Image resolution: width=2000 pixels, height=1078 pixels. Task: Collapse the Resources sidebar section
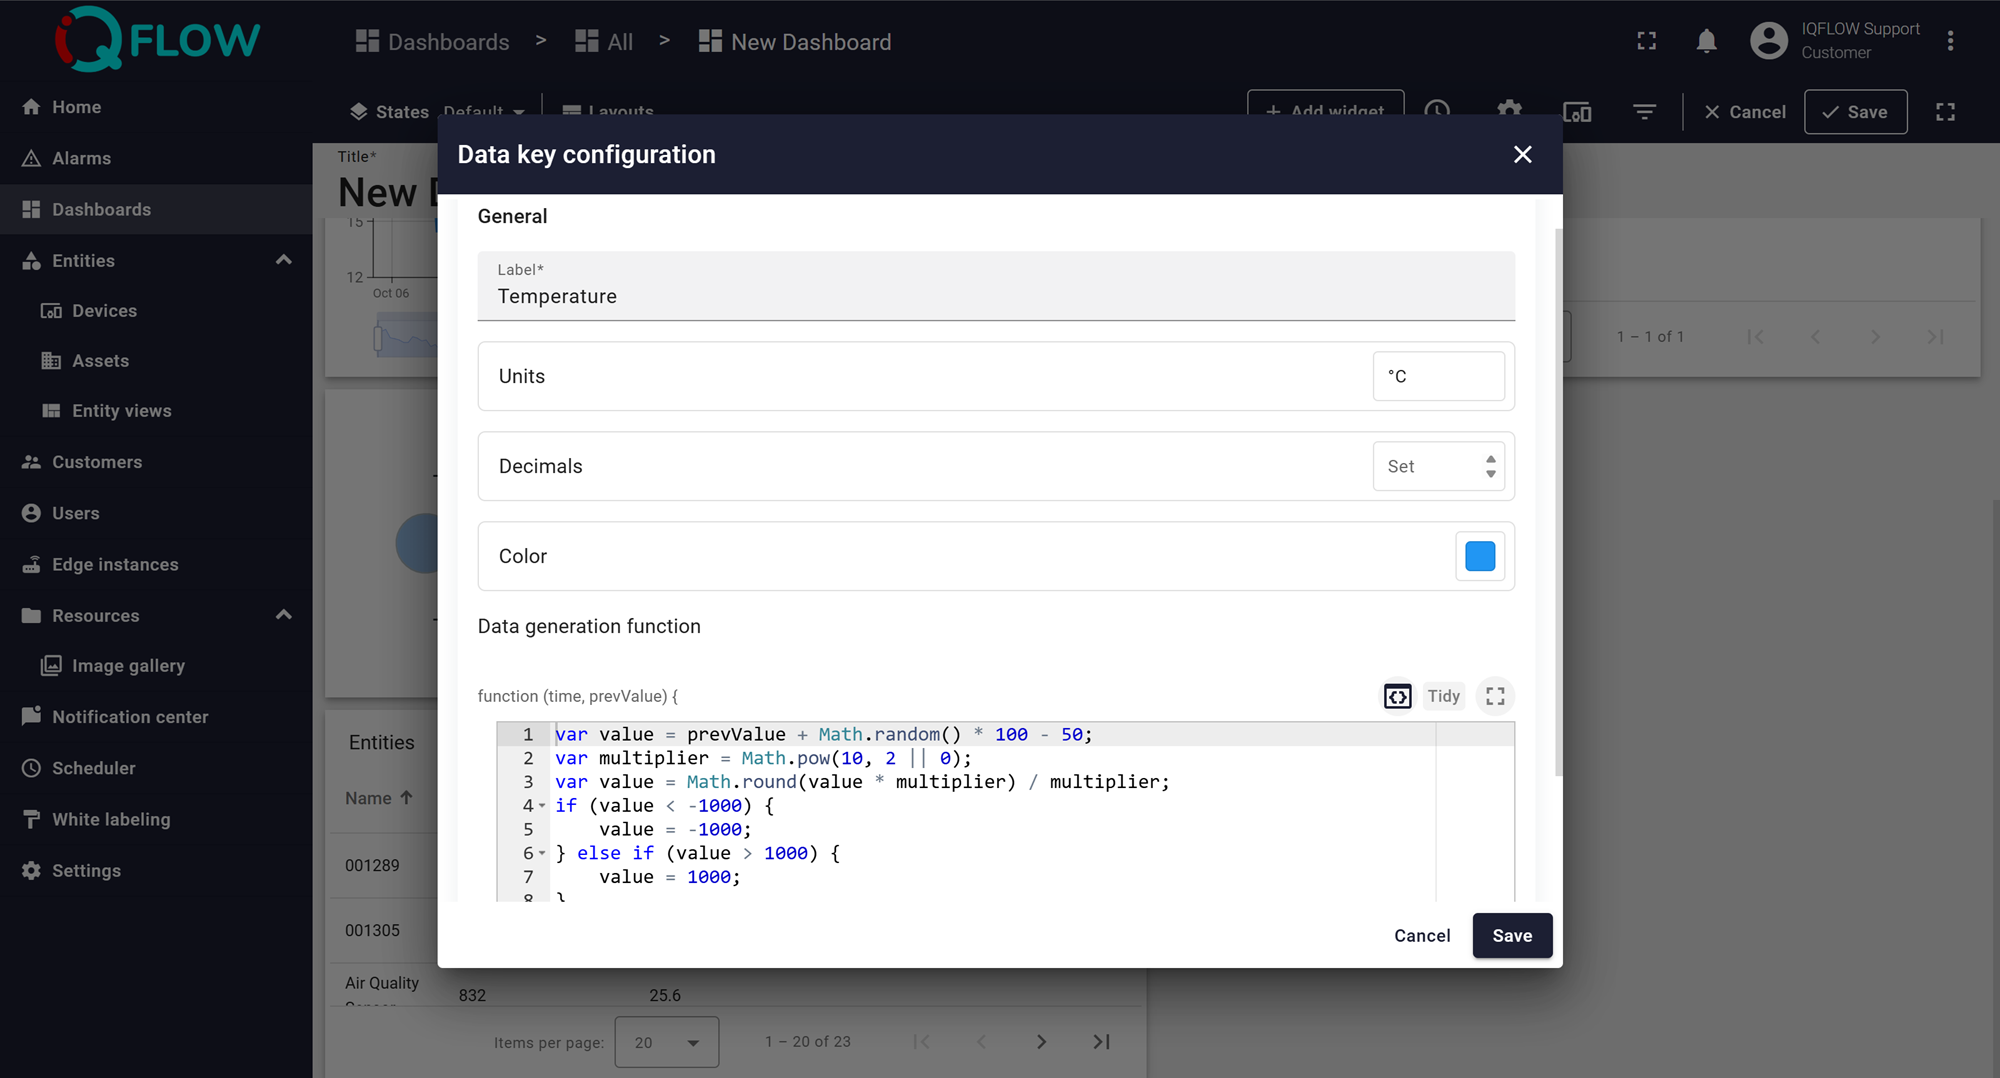284,615
